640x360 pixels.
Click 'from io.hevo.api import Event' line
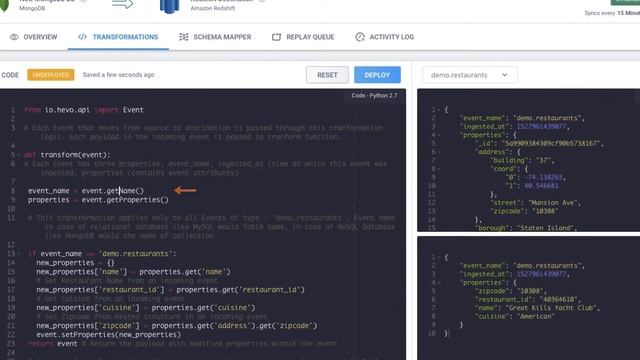click(84, 110)
